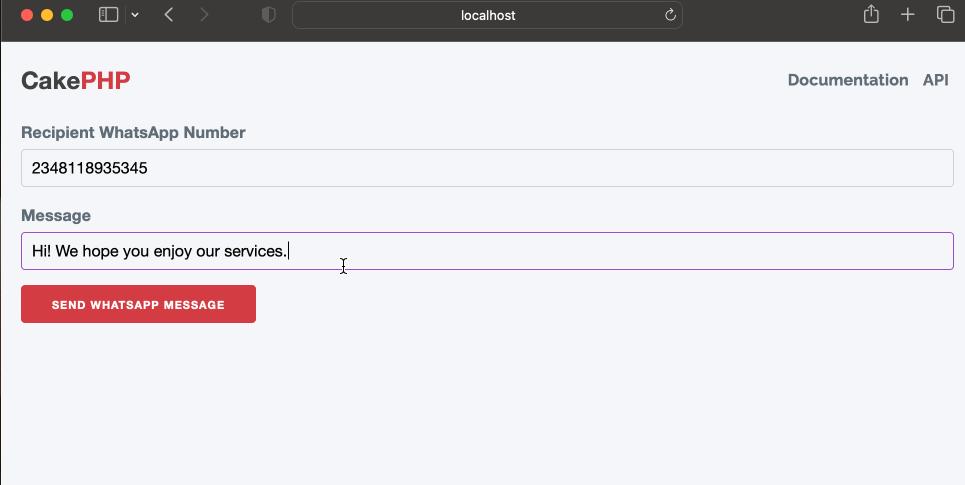Screen dimensions: 965x485
Task: Focus the Recipient WhatsApp Number field
Action: pos(487,168)
